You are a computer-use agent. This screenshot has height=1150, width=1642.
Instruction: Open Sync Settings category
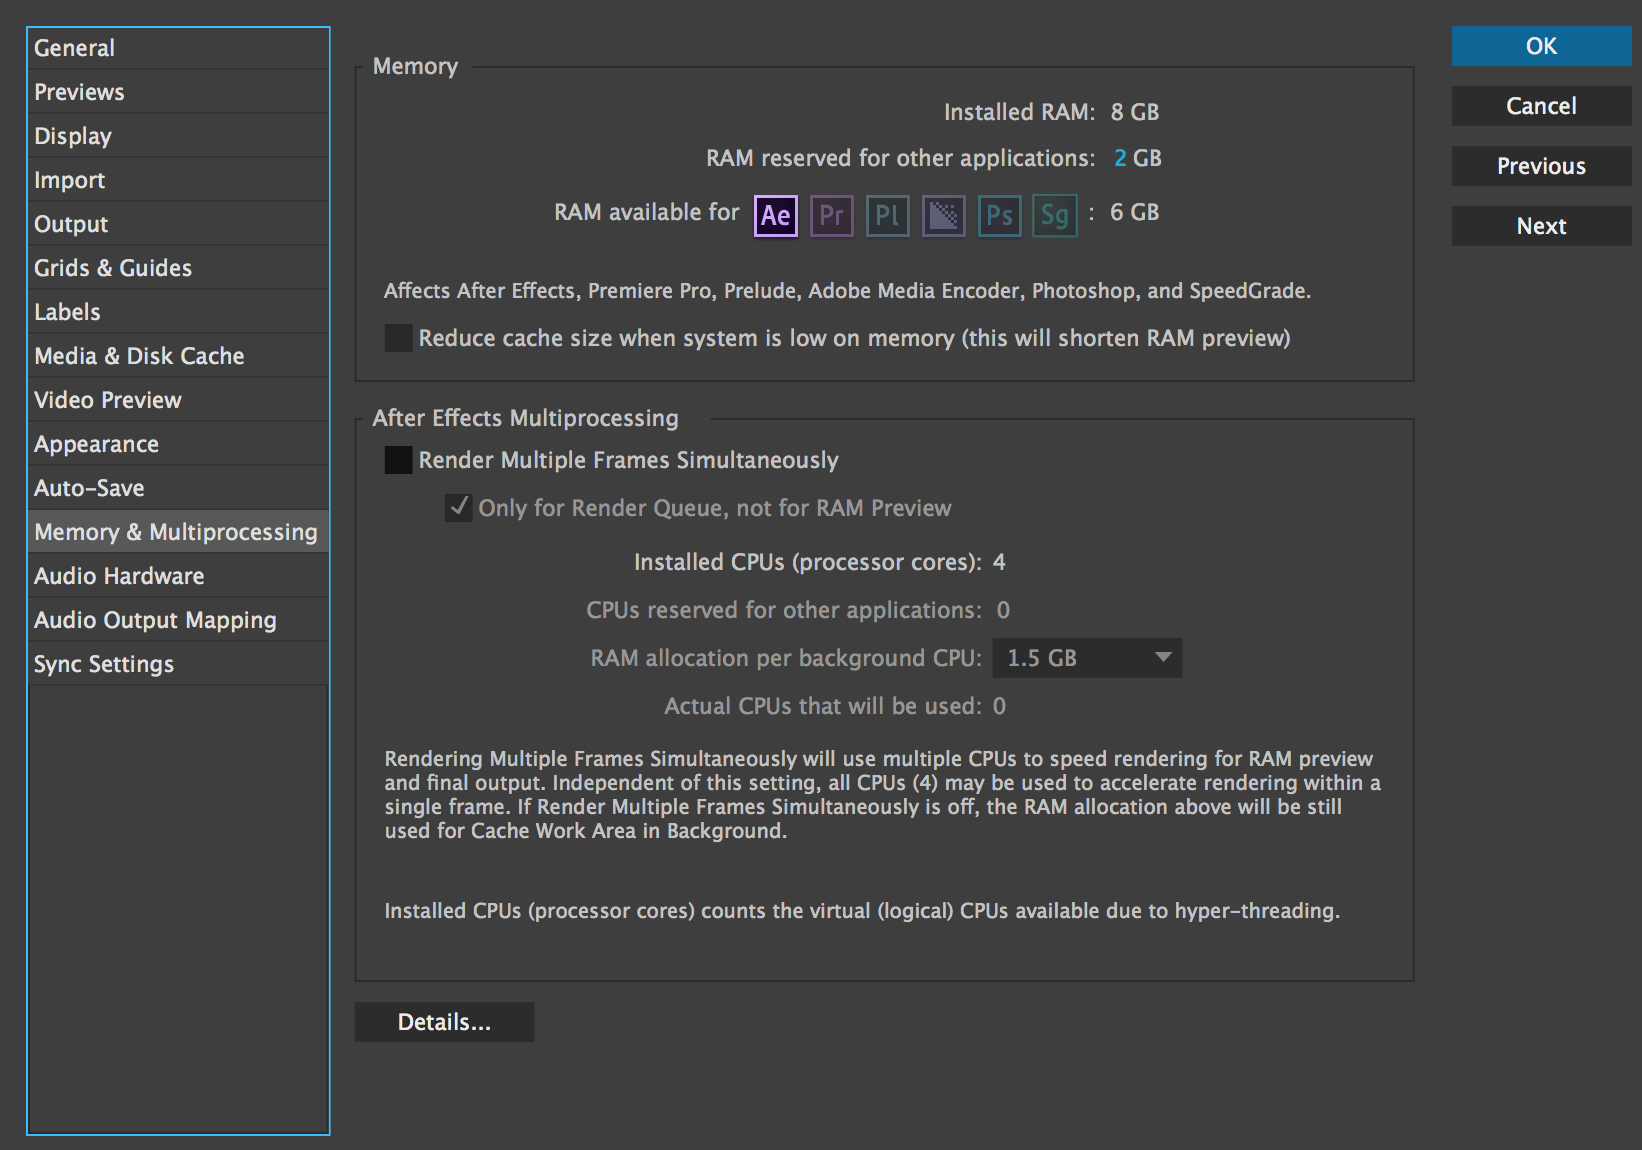tap(178, 664)
